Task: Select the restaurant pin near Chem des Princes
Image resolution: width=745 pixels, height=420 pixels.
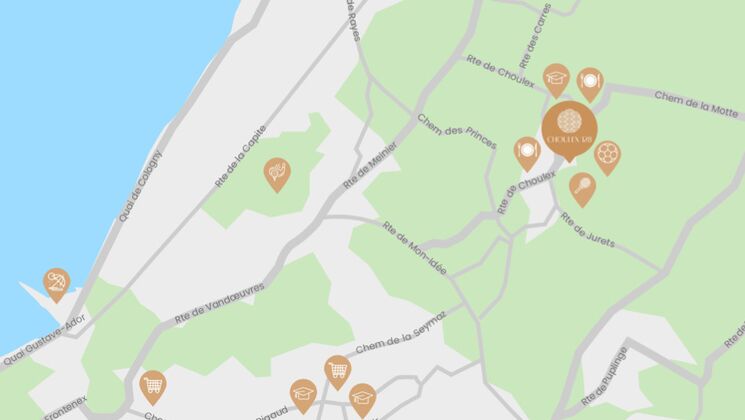Action: [527, 154]
